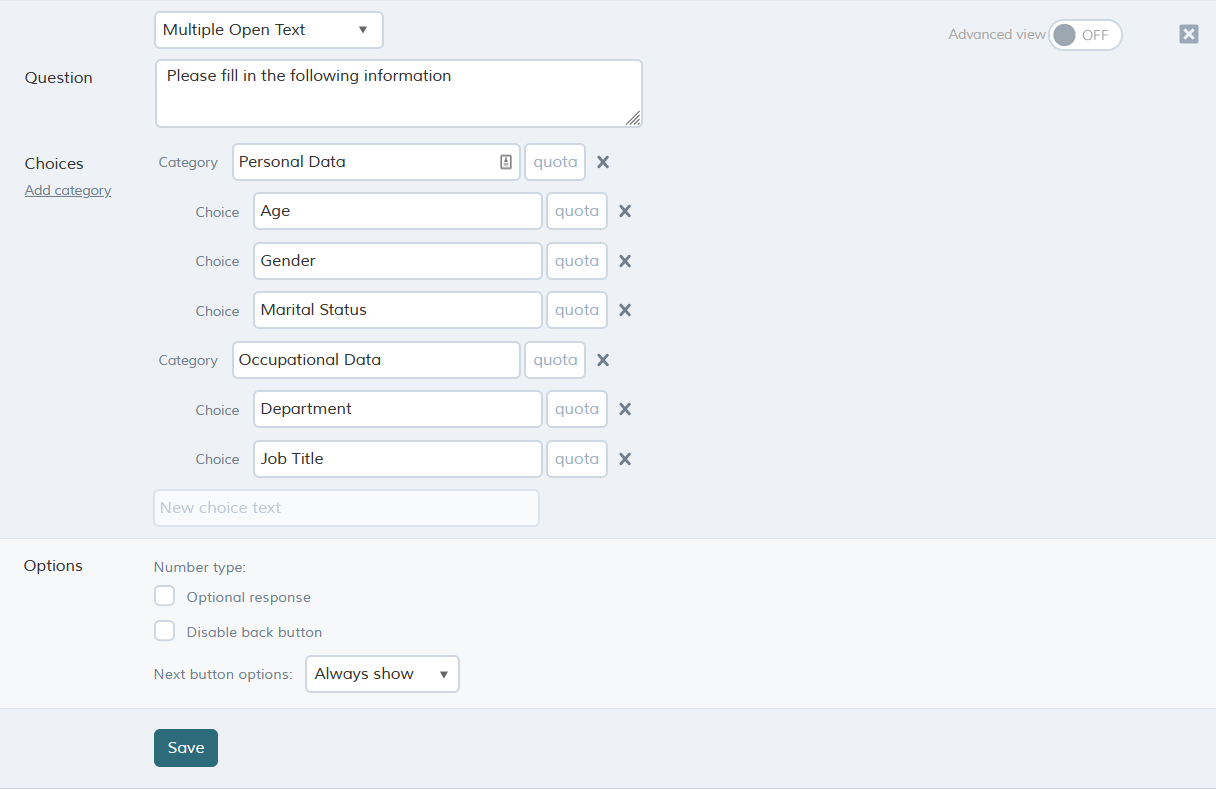Remove the Job Title choice
The image size is (1216, 789).
click(x=625, y=459)
